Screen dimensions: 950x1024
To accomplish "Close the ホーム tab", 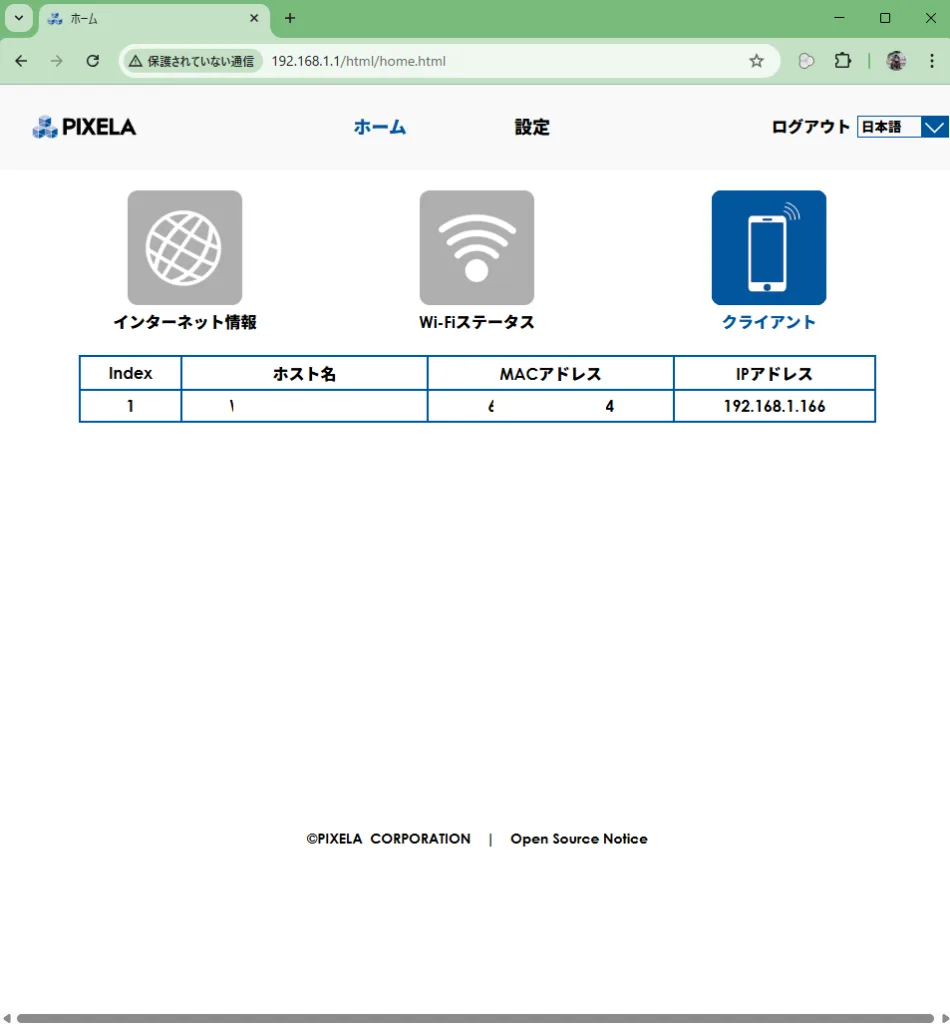I will (254, 18).
